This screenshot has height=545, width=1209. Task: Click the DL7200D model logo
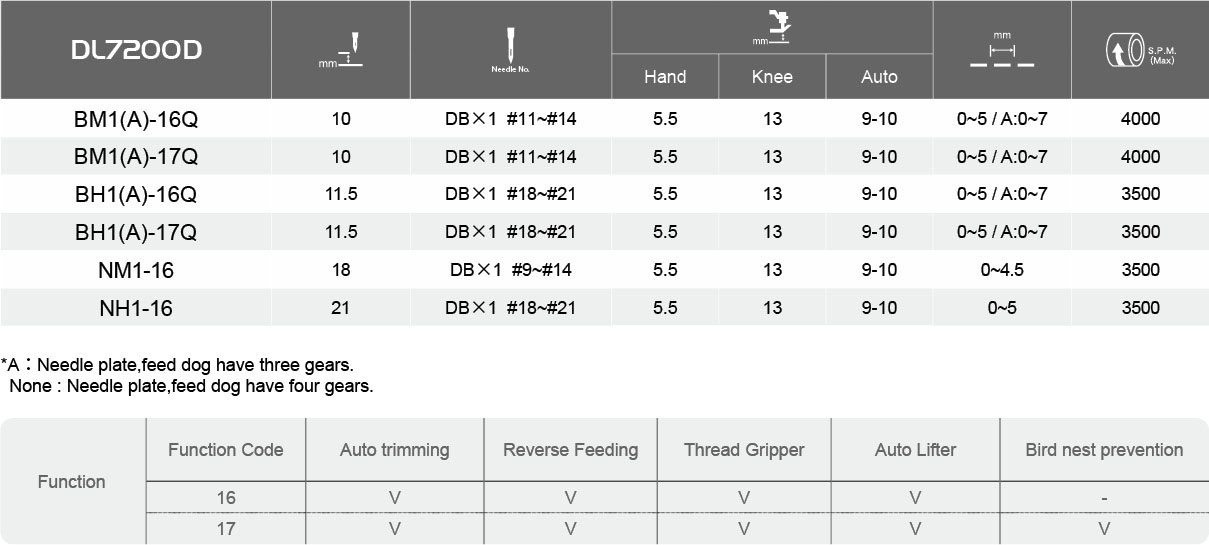point(136,50)
